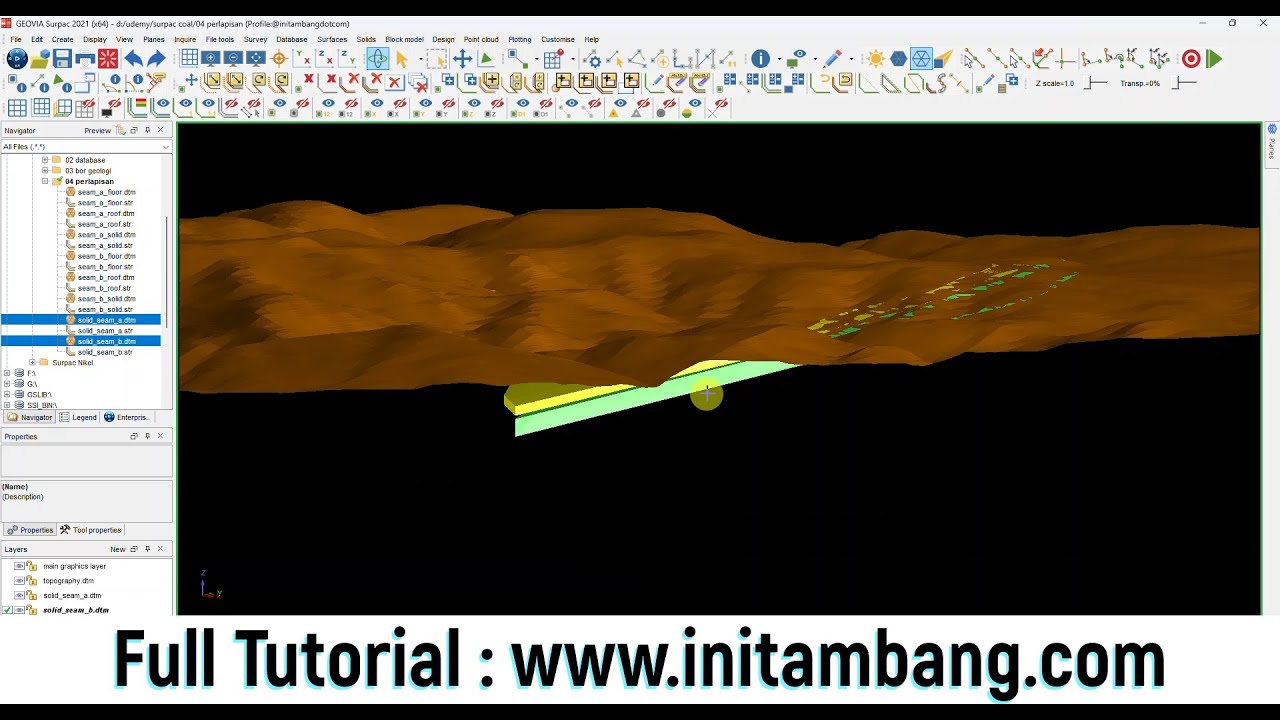Click the Save (floppy disk) toolbar icon

tap(62, 59)
